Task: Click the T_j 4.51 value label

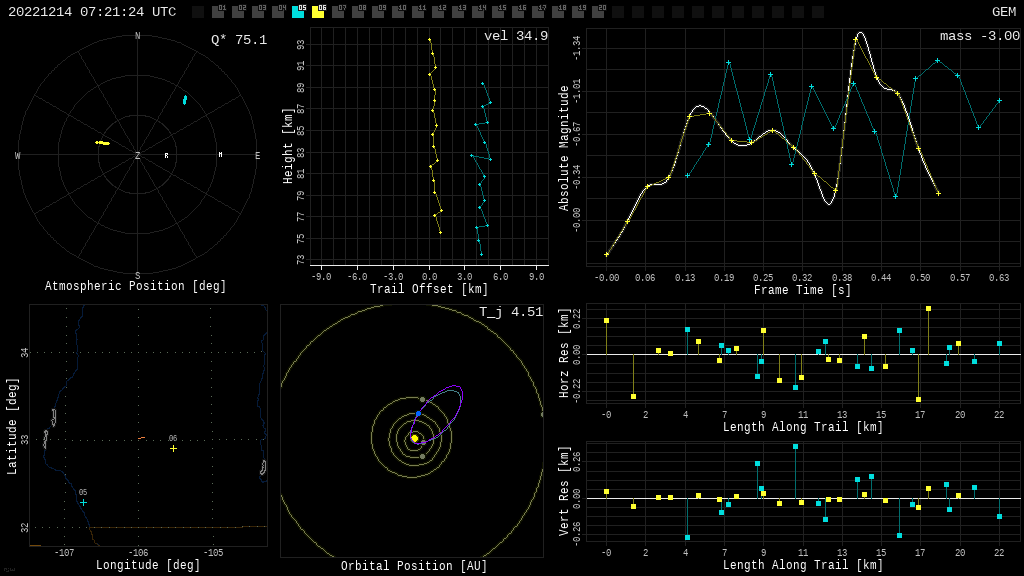Action: 510,313
